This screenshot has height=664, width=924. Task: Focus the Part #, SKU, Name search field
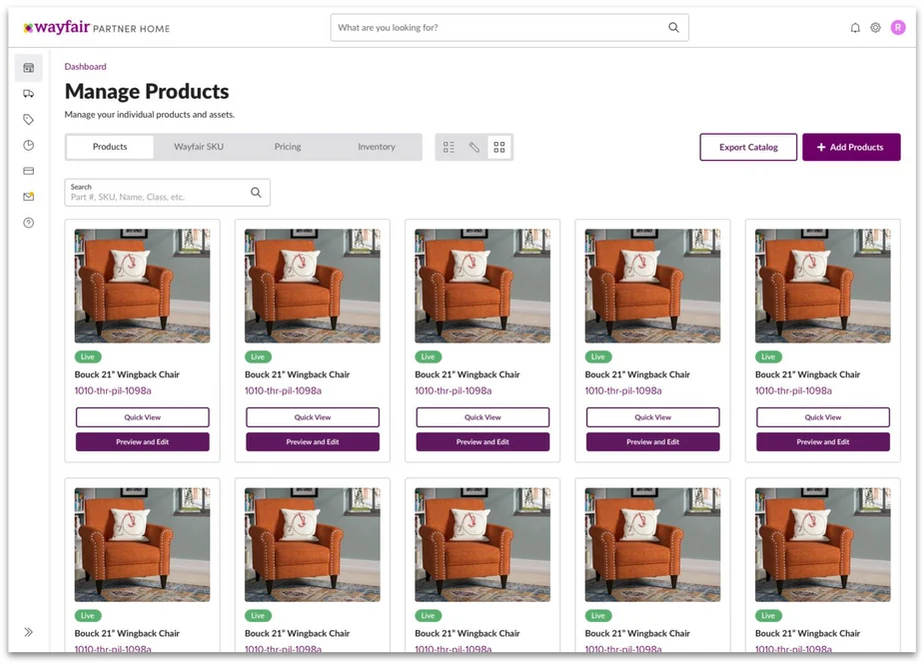tap(167, 193)
